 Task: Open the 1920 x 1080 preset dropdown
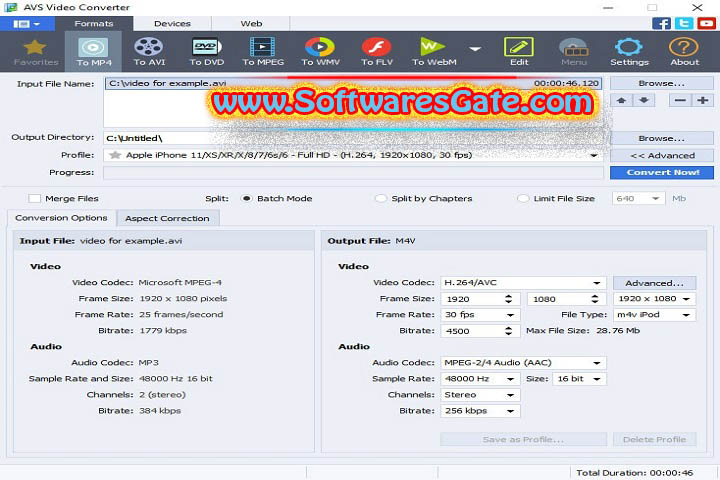point(654,299)
